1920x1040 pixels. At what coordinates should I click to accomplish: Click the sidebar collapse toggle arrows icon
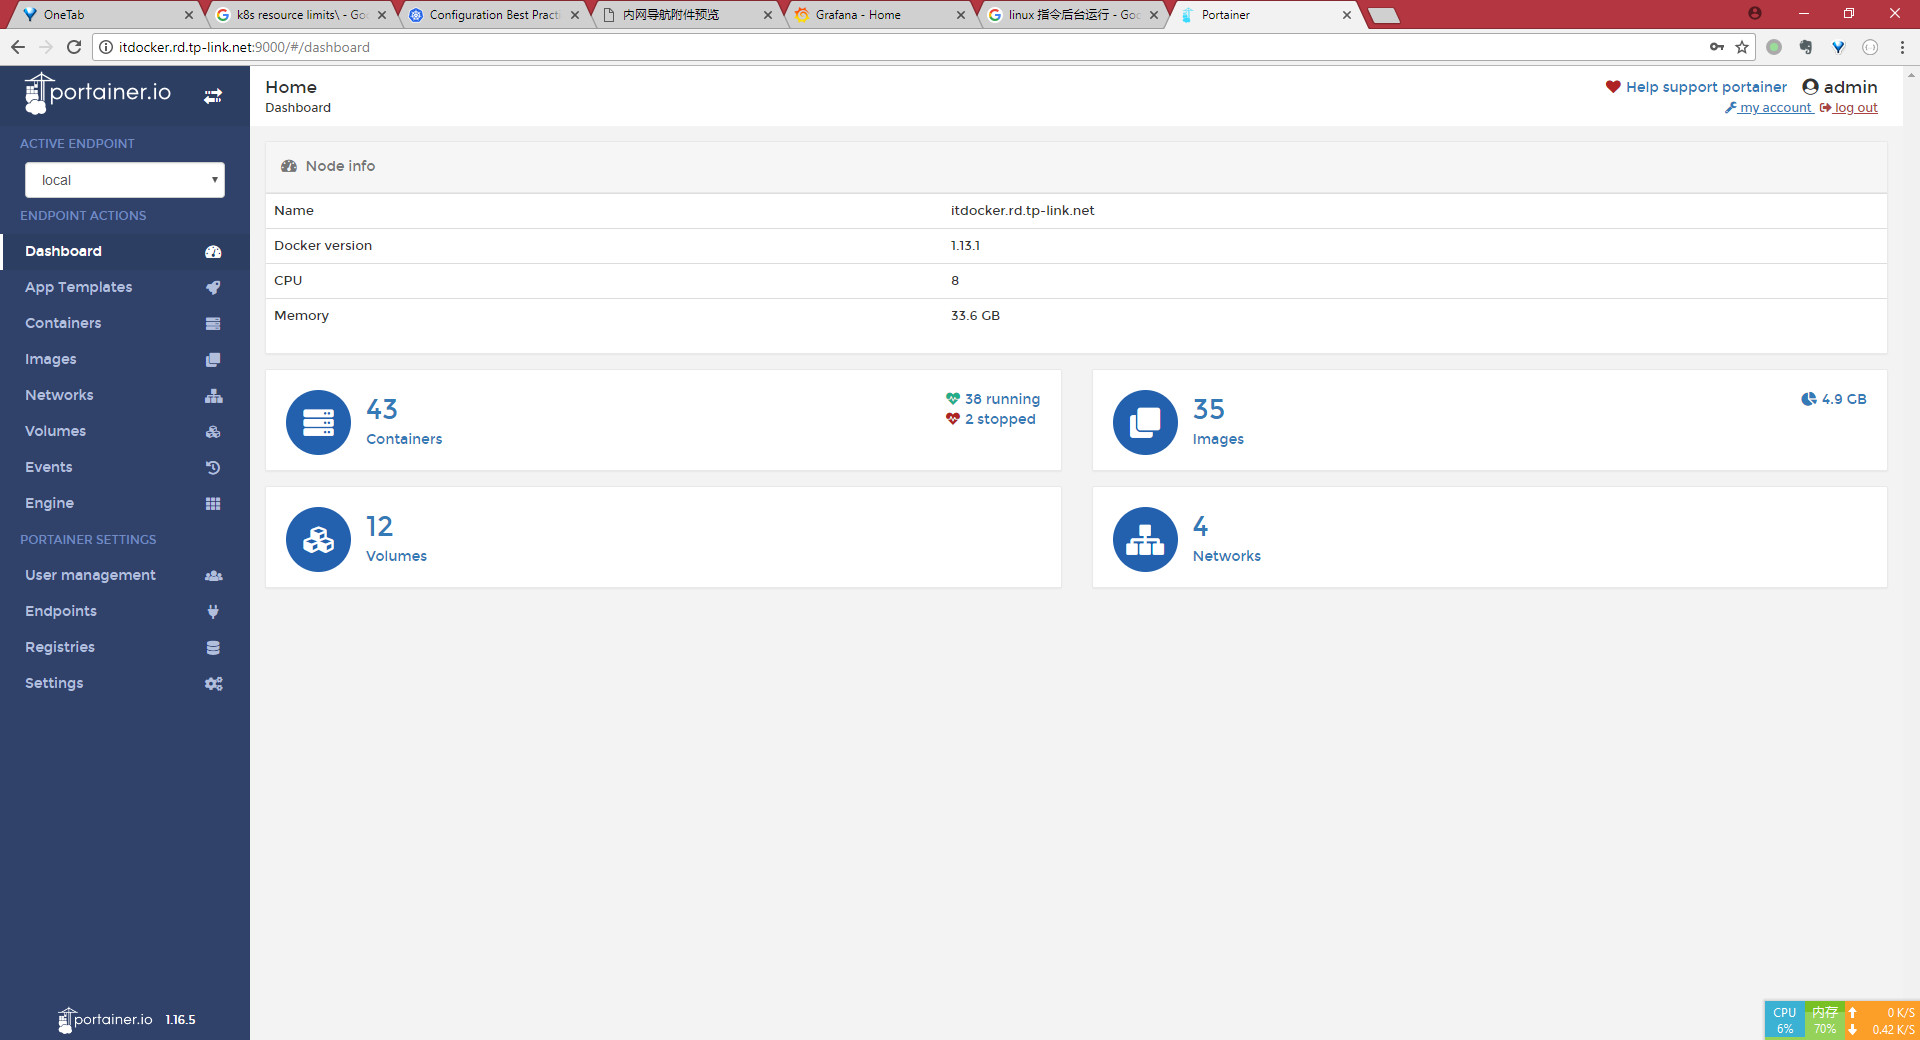tap(213, 96)
